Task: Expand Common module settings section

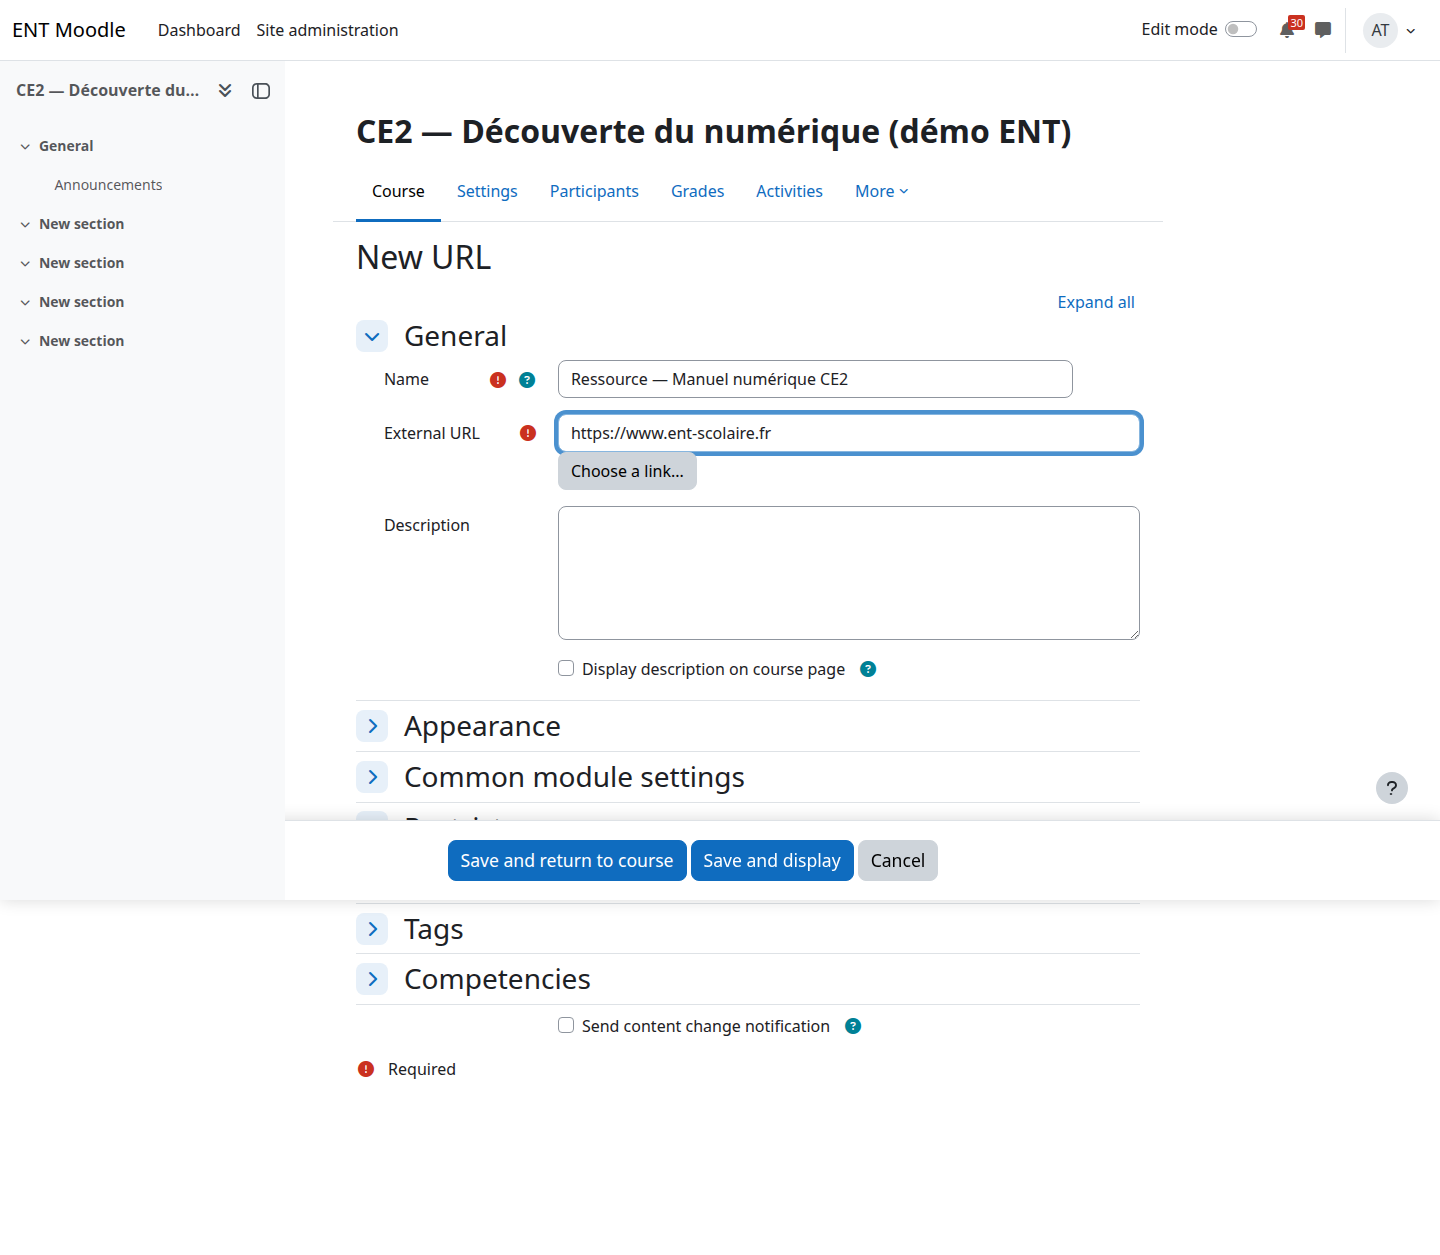Action: pyautogui.click(x=372, y=777)
